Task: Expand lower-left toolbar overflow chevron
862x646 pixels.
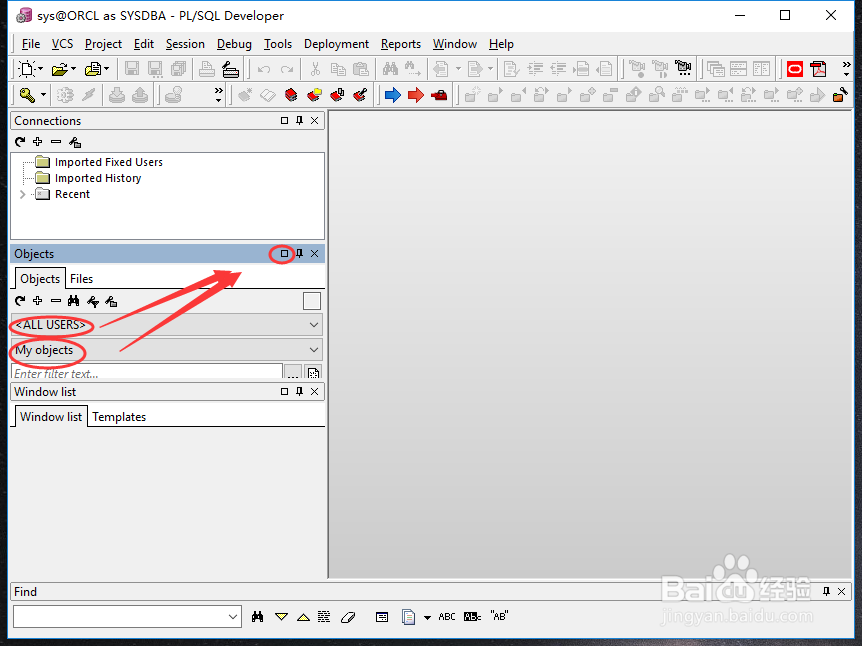Action: (x=219, y=95)
